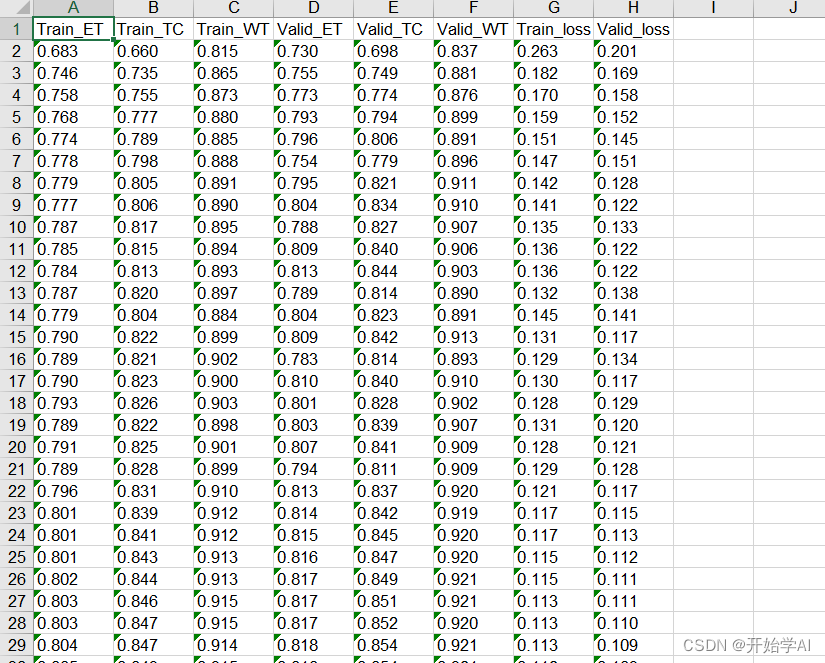Image resolution: width=825 pixels, height=663 pixels.
Task: Select cell A18 with value 0.793
Action: click(x=73, y=403)
